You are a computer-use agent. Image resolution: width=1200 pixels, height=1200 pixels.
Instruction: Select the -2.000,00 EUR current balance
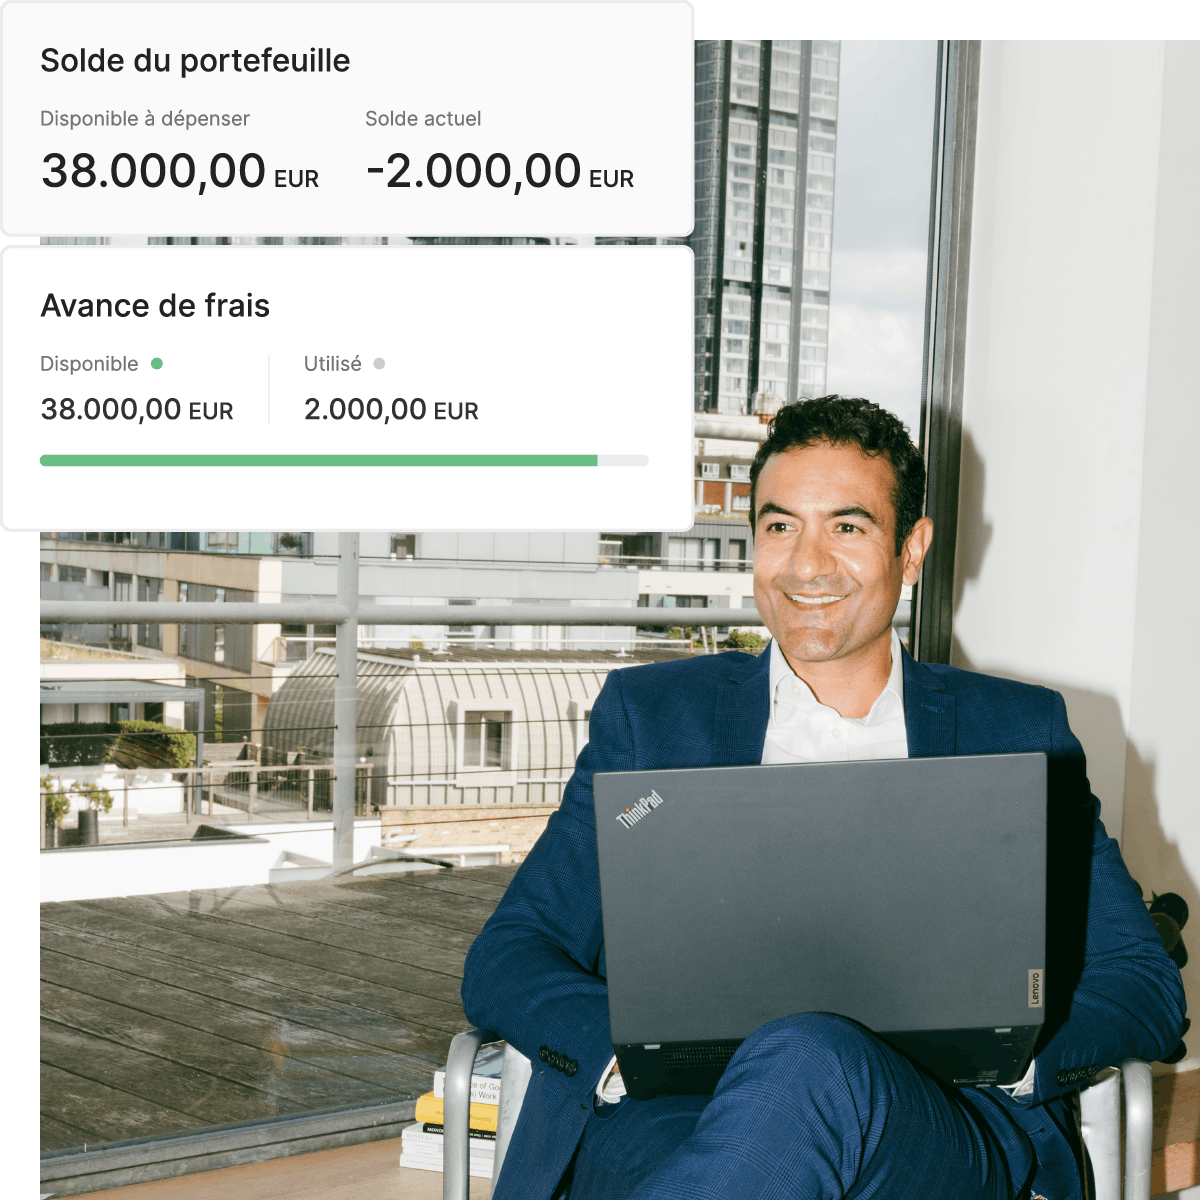point(500,171)
